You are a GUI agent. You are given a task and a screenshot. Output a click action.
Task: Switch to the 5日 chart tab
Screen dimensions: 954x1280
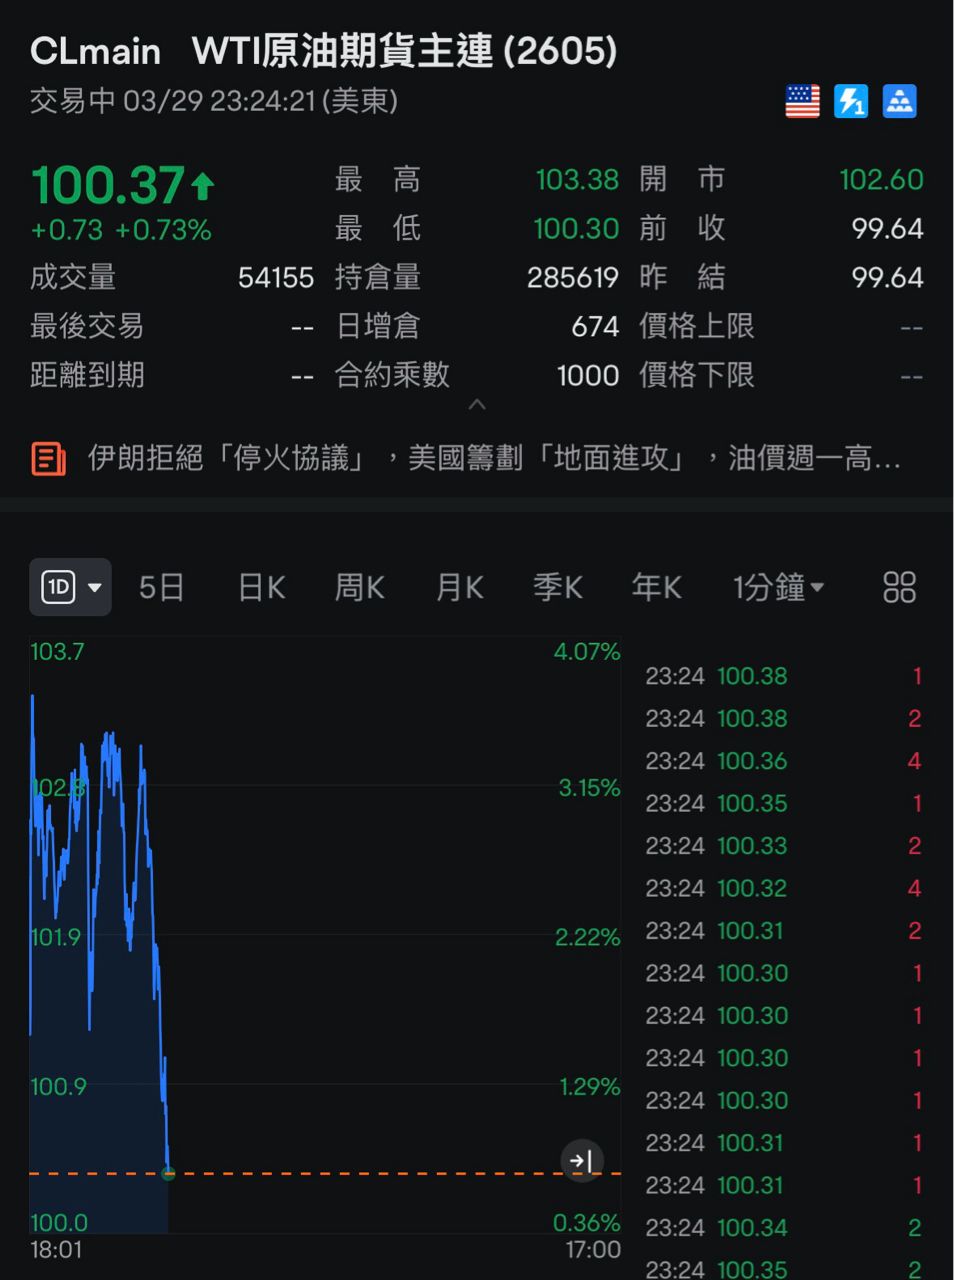pyautogui.click(x=161, y=587)
